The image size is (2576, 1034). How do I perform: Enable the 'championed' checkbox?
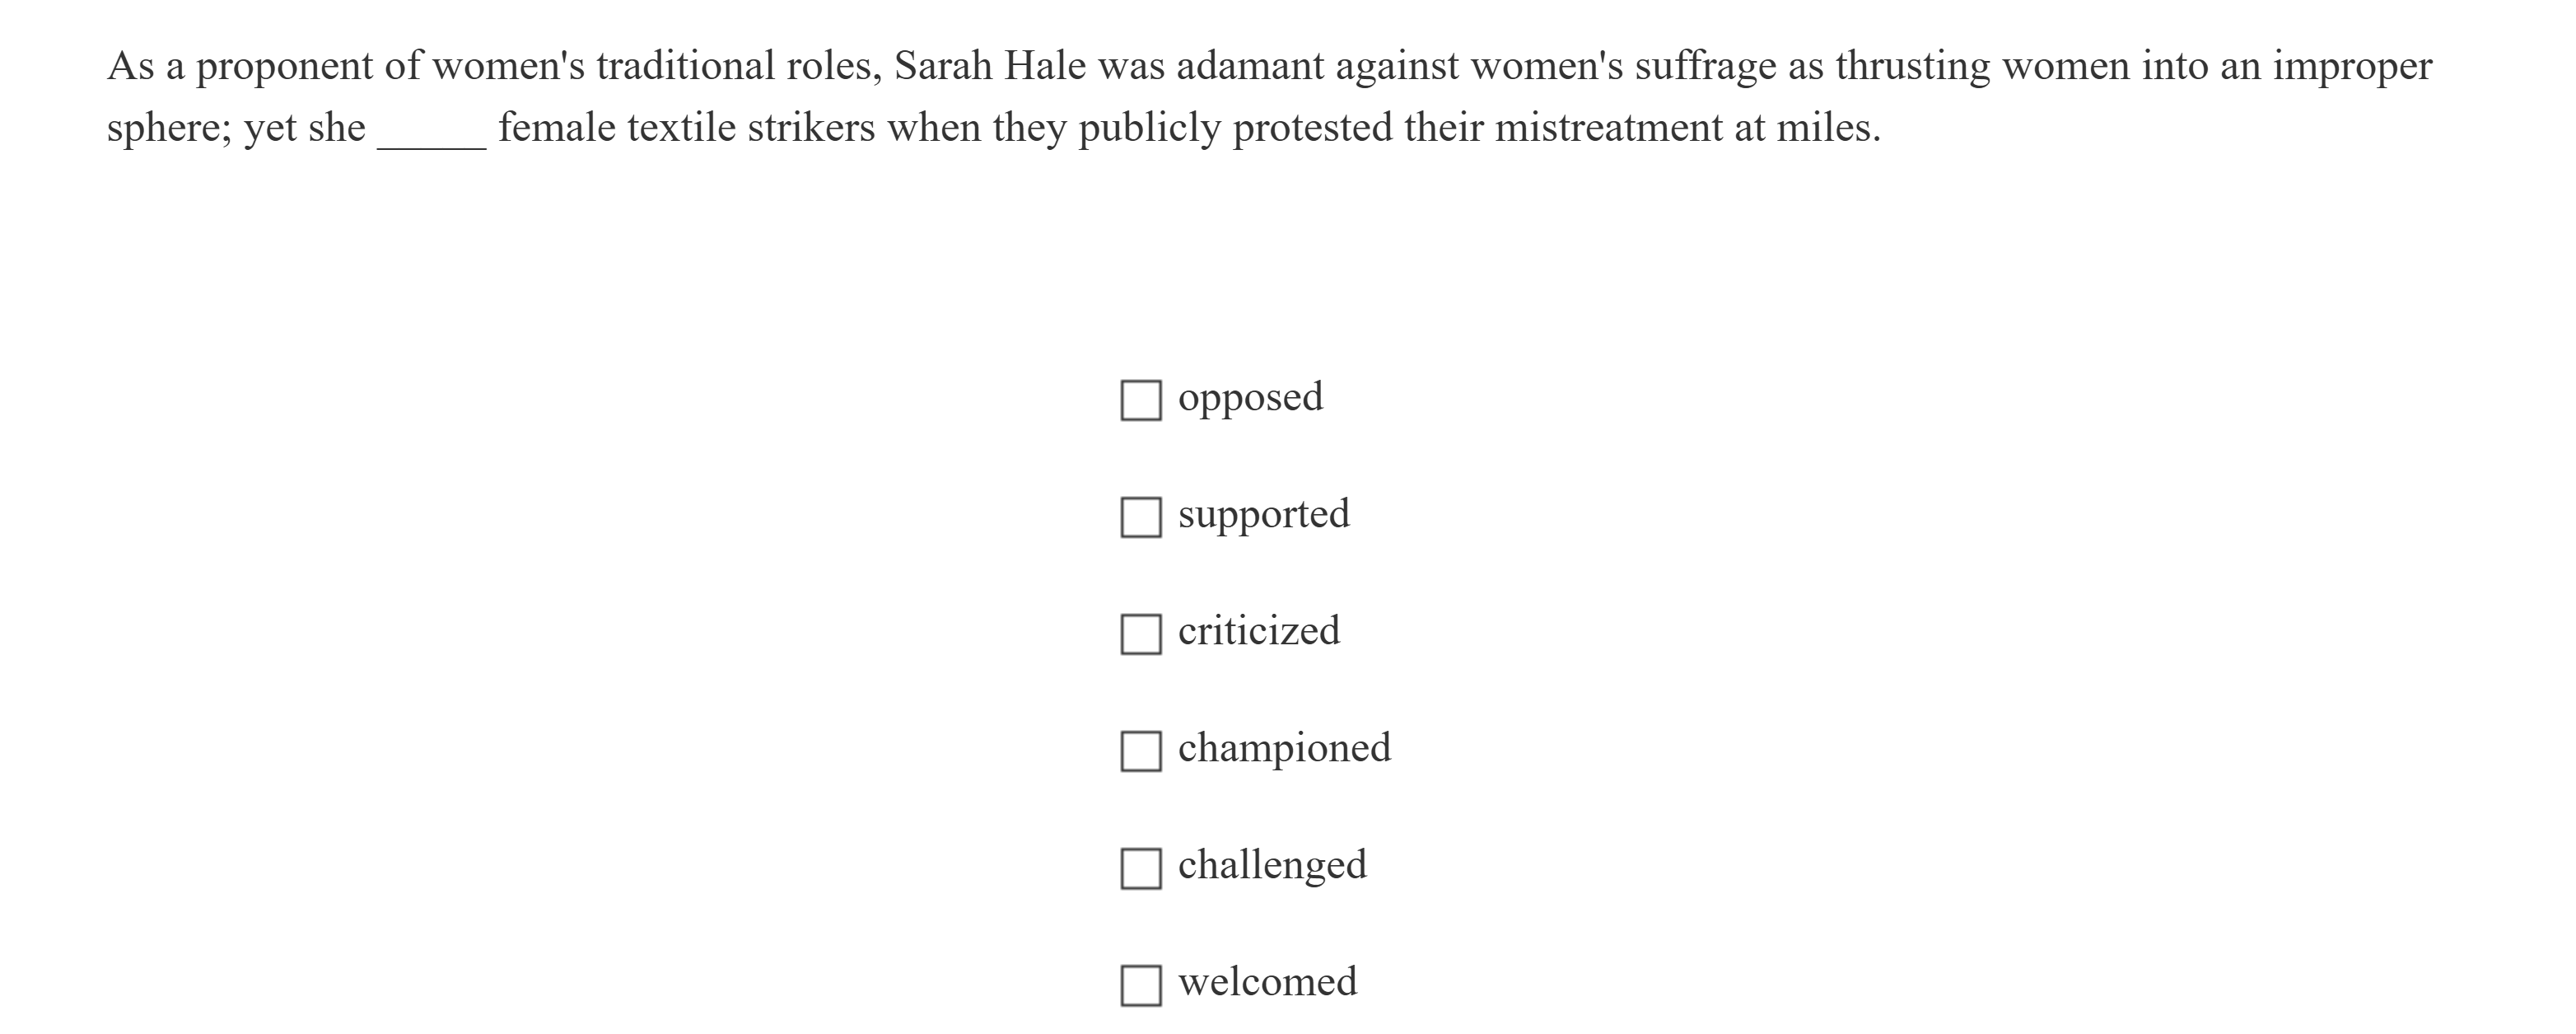click(x=1140, y=751)
